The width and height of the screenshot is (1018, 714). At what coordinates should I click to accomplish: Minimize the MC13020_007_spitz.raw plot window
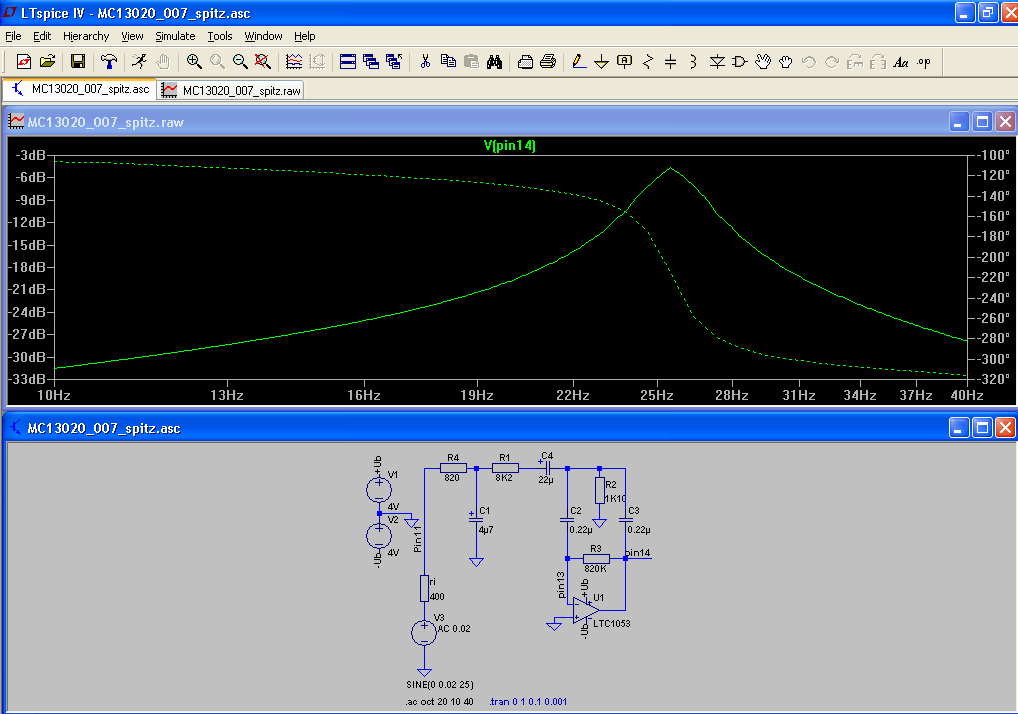pyautogui.click(x=959, y=121)
